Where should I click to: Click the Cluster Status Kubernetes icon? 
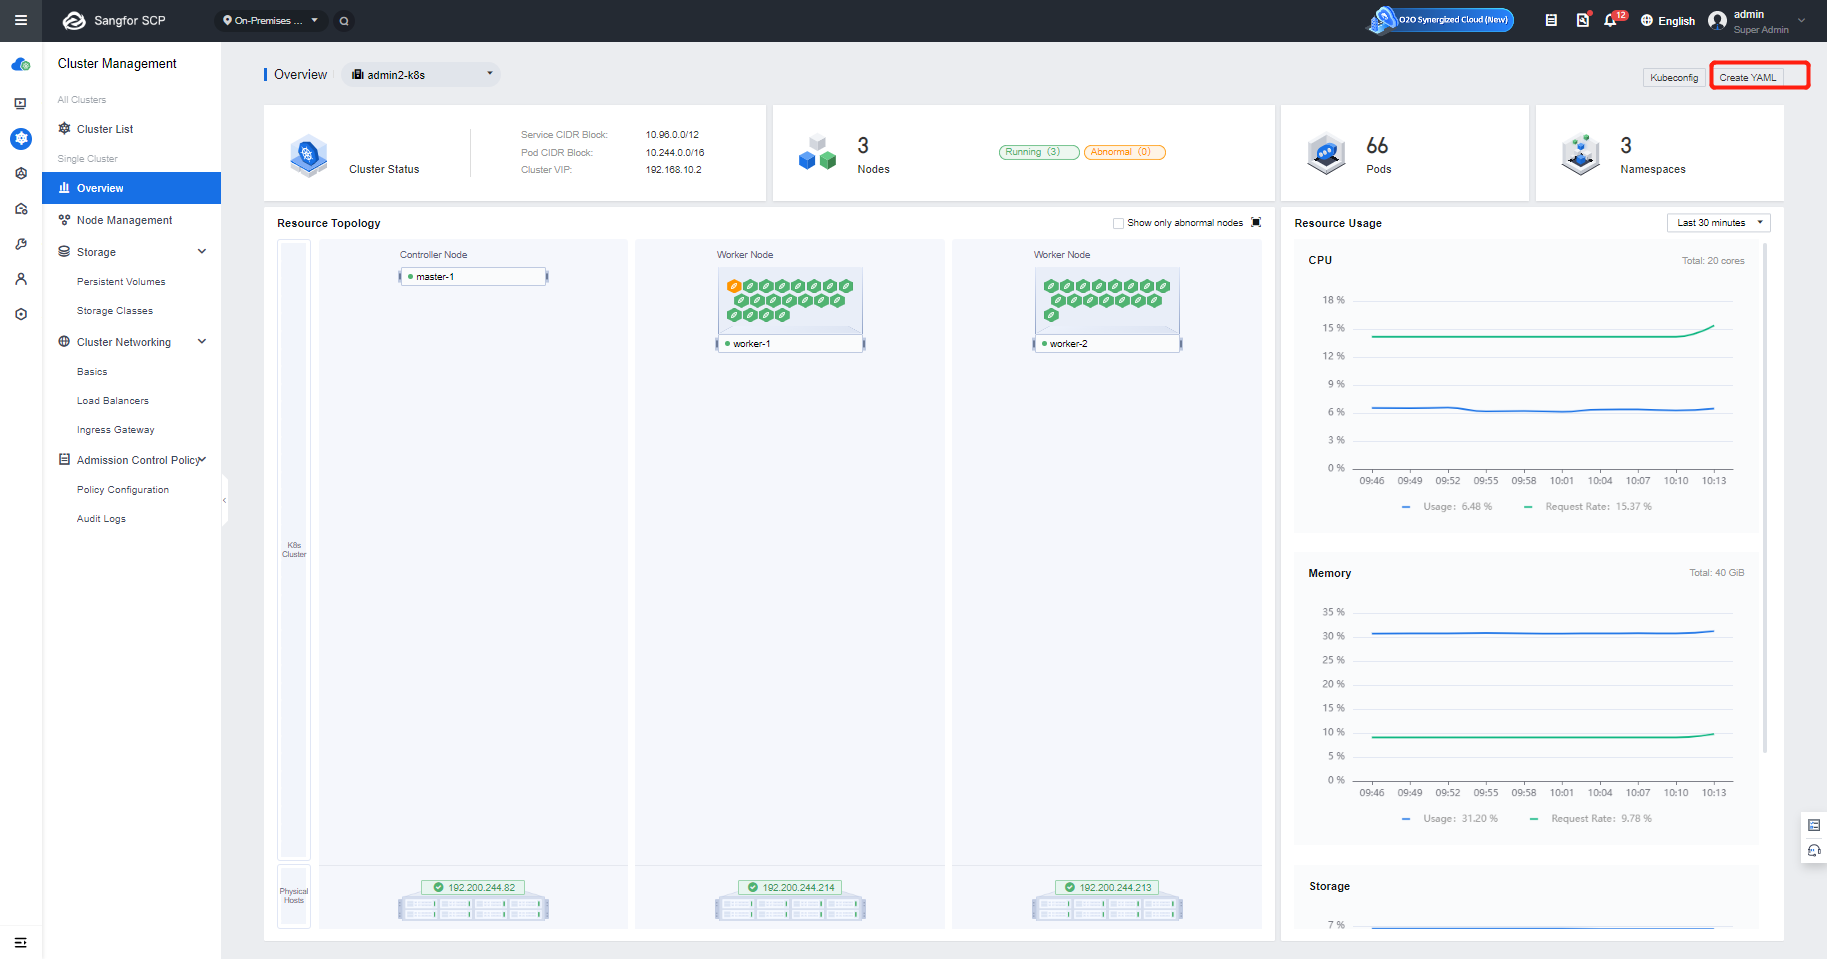click(308, 155)
